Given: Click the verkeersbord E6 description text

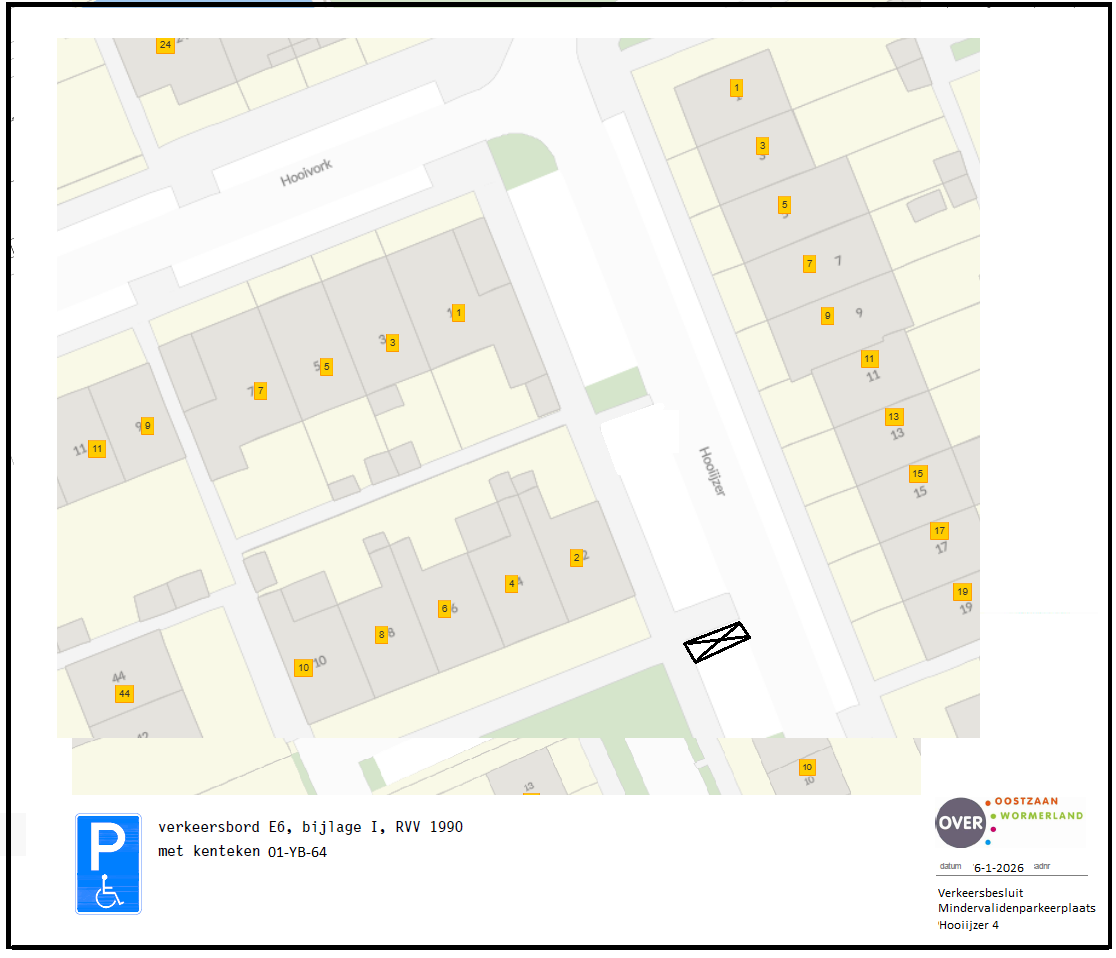Looking at the screenshot, I should click(x=310, y=827).
